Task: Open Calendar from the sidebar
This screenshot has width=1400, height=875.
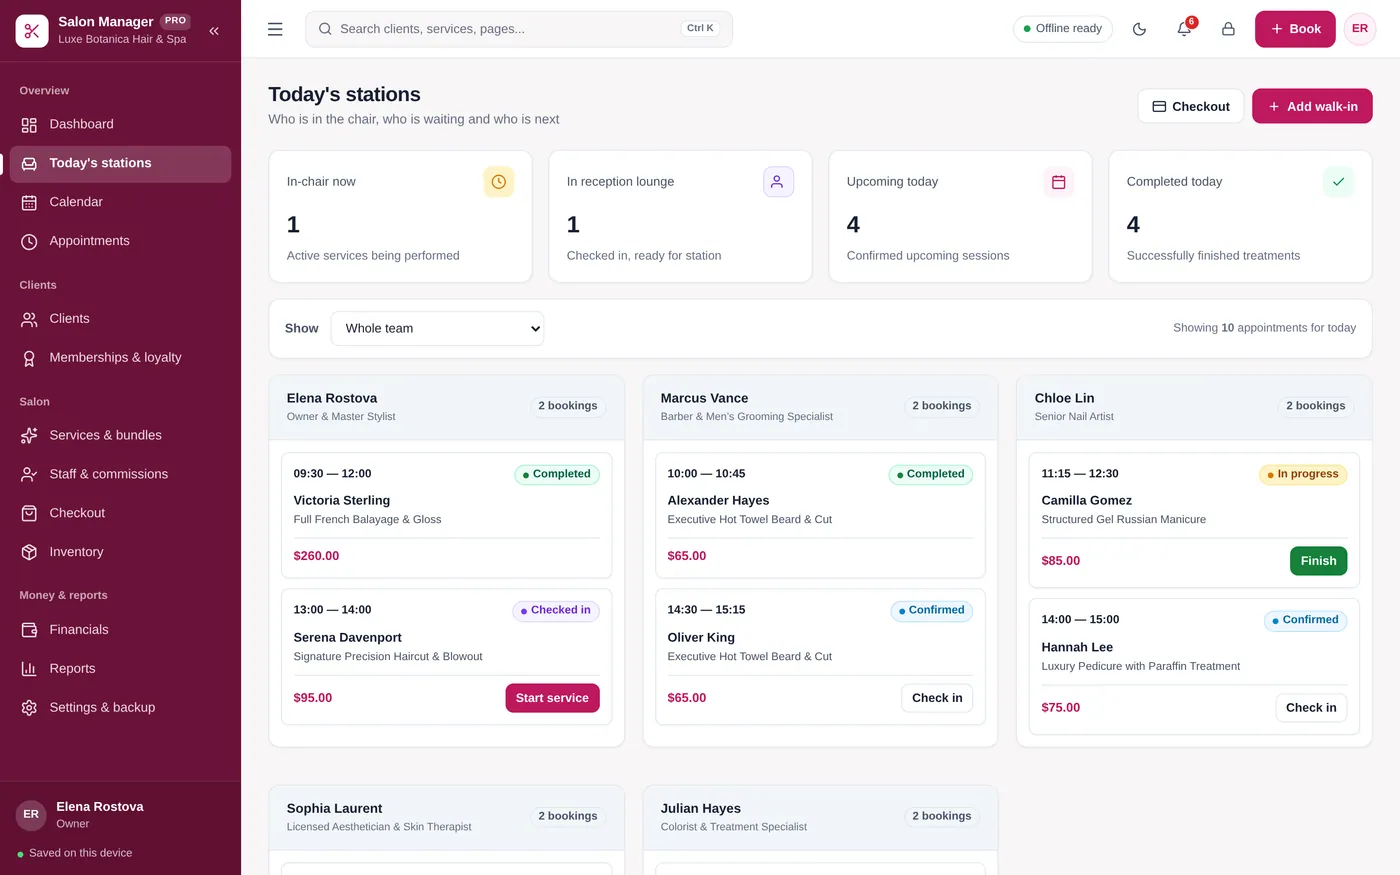Action: coord(120,202)
